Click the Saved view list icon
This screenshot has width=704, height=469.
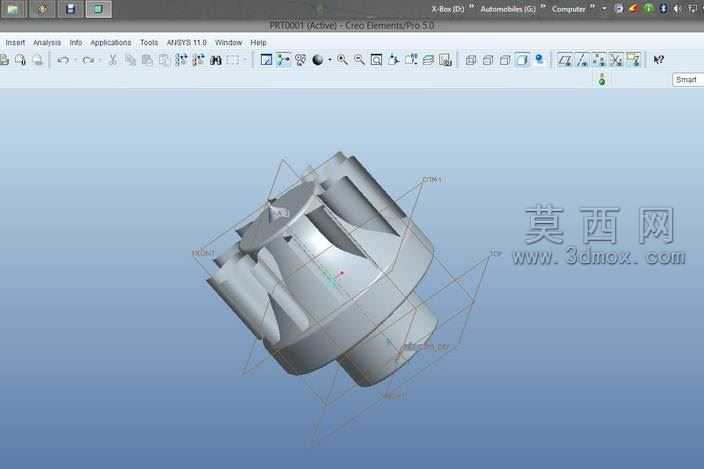pos(411,60)
